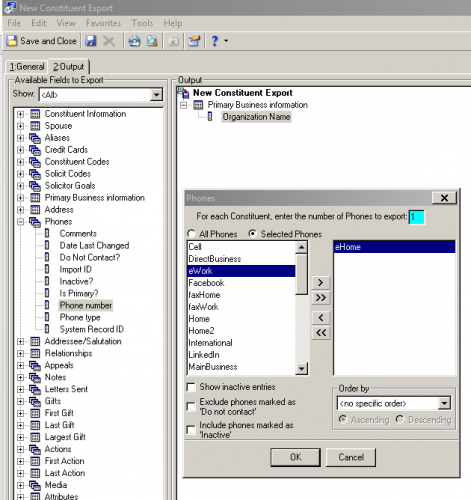The image size is (471, 500).
Task: Click the number of Phones to export field
Action: 416,217
